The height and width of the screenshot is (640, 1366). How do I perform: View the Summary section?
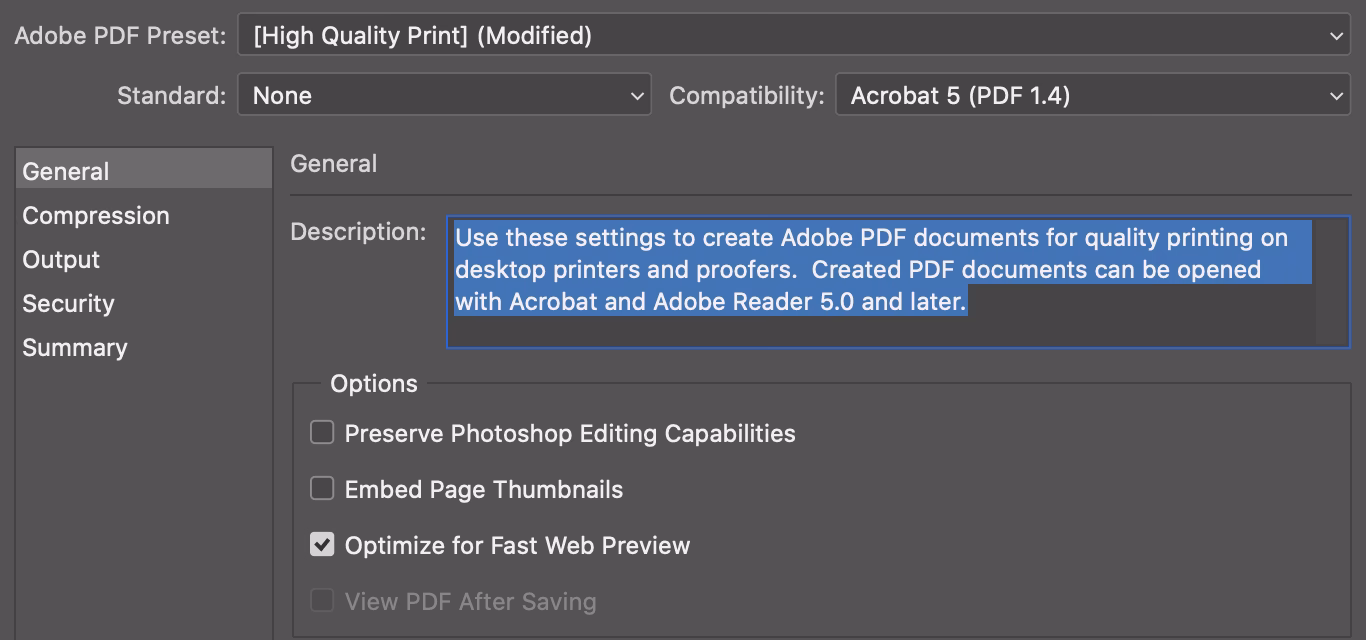(74, 347)
